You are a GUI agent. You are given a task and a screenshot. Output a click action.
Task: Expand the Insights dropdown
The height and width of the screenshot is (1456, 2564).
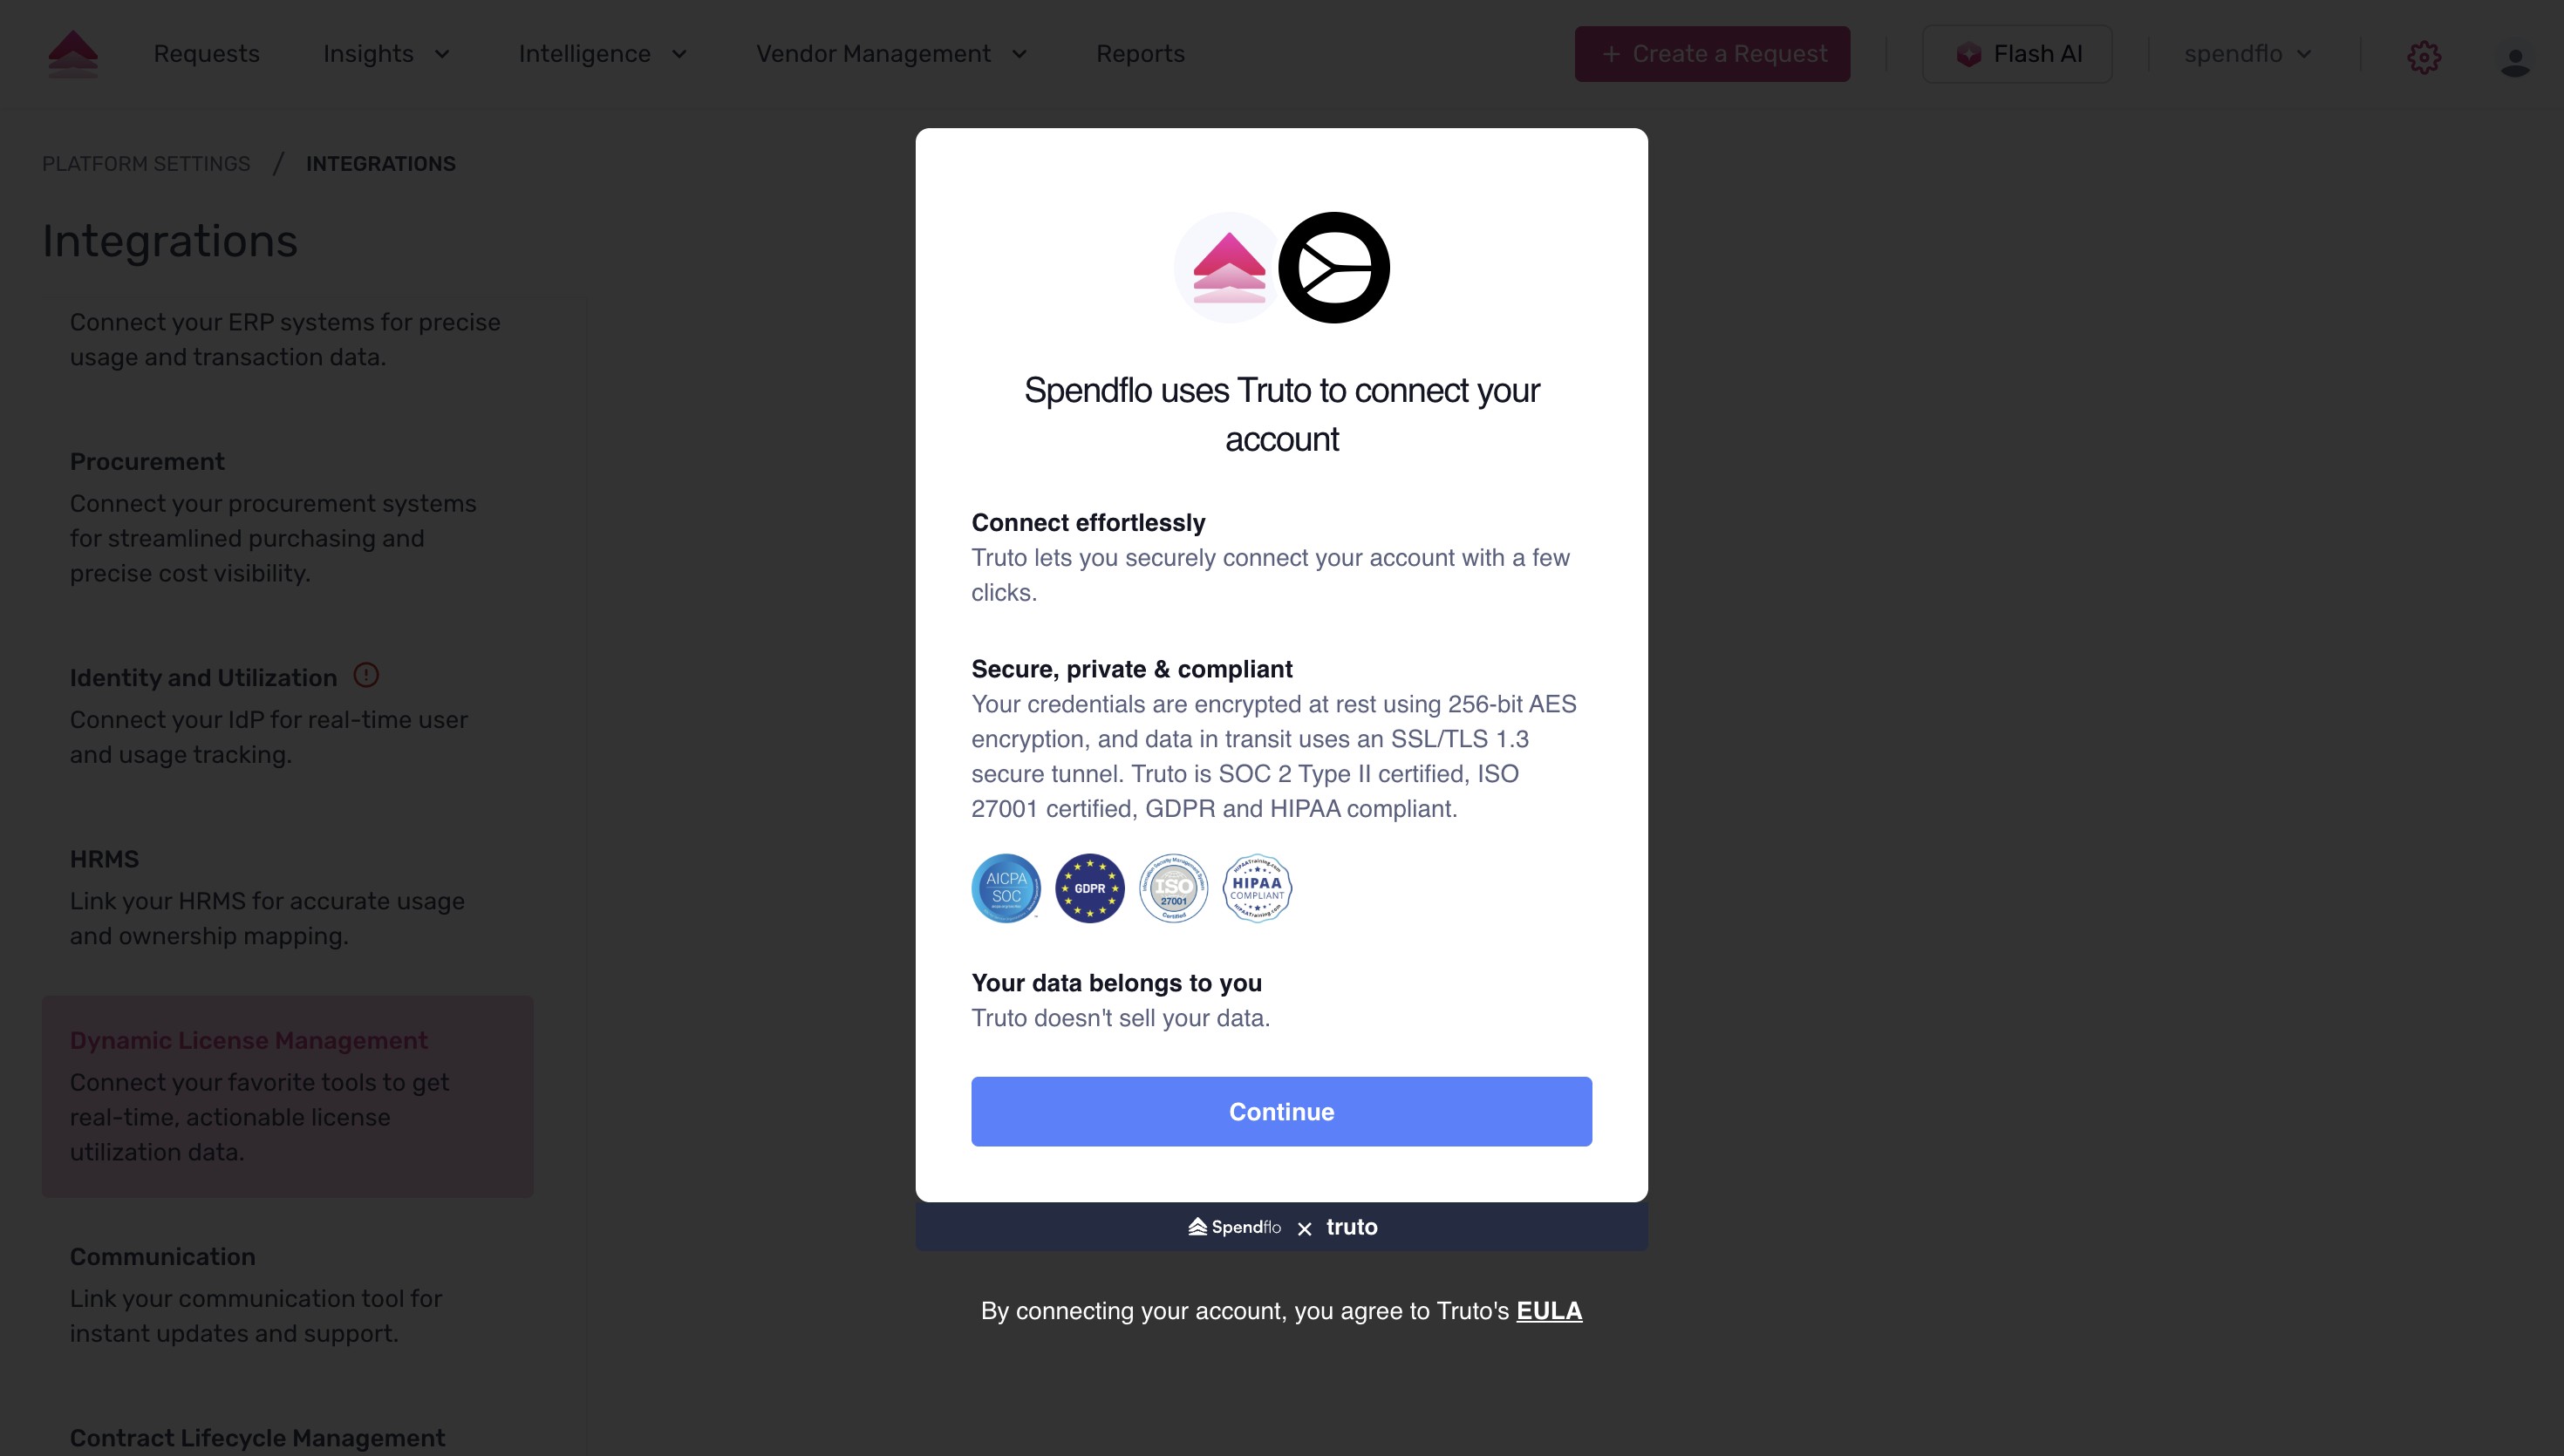coord(443,54)
